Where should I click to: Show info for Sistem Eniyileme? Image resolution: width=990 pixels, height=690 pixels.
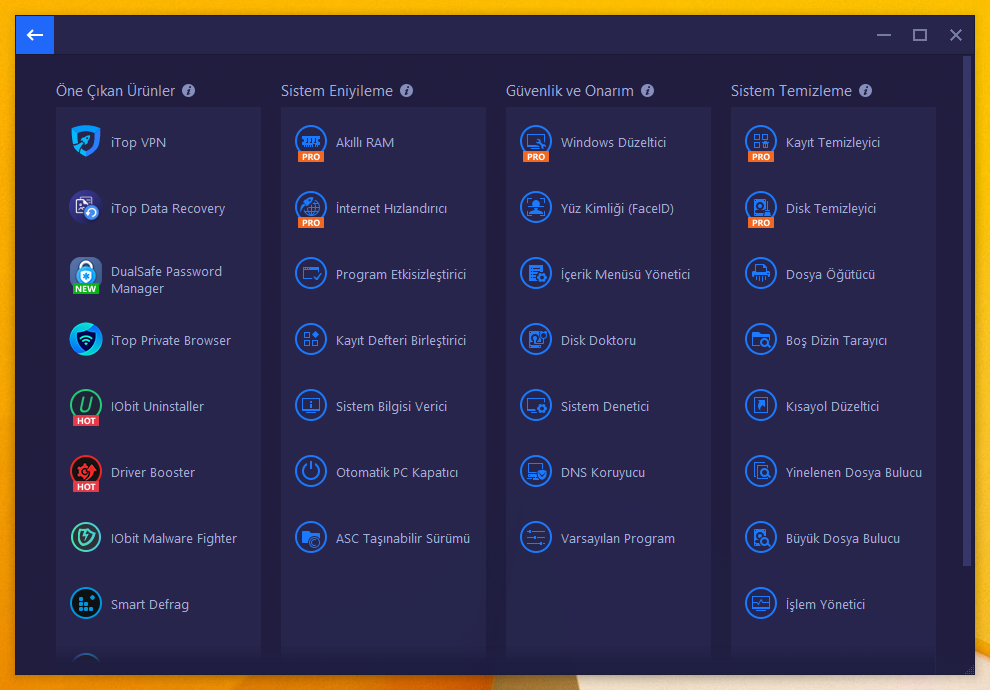(407, 91)
